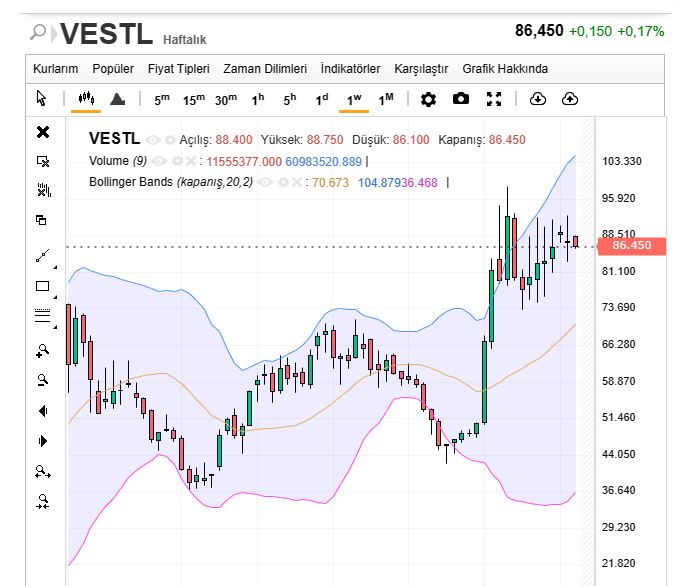Toggle Bollinger Bands visibility eye

point(265,182)
